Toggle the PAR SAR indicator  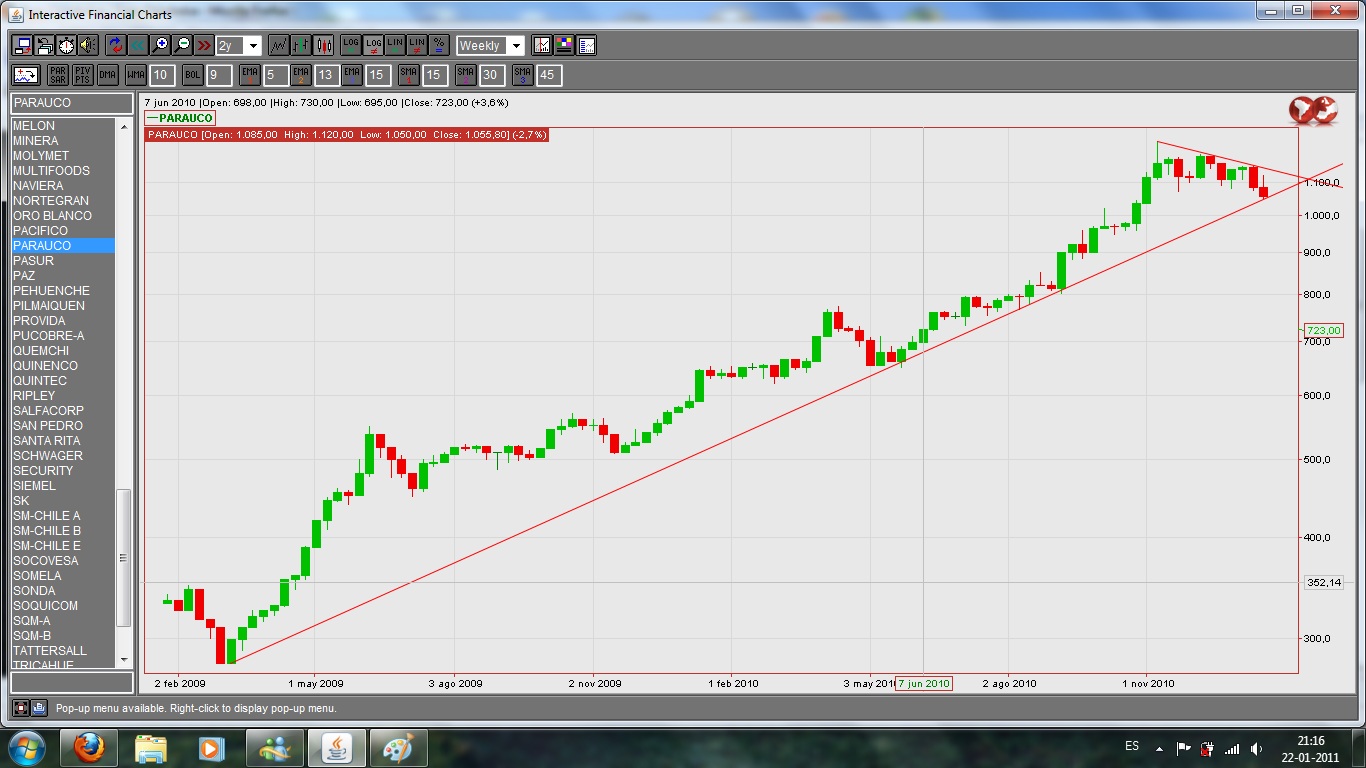[x=58, y=75]
